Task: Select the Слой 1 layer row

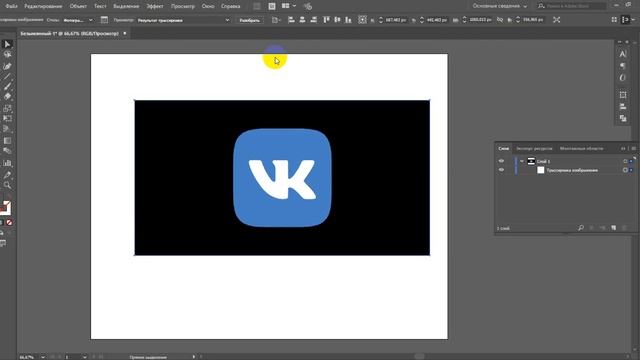Action: point(566,161)
